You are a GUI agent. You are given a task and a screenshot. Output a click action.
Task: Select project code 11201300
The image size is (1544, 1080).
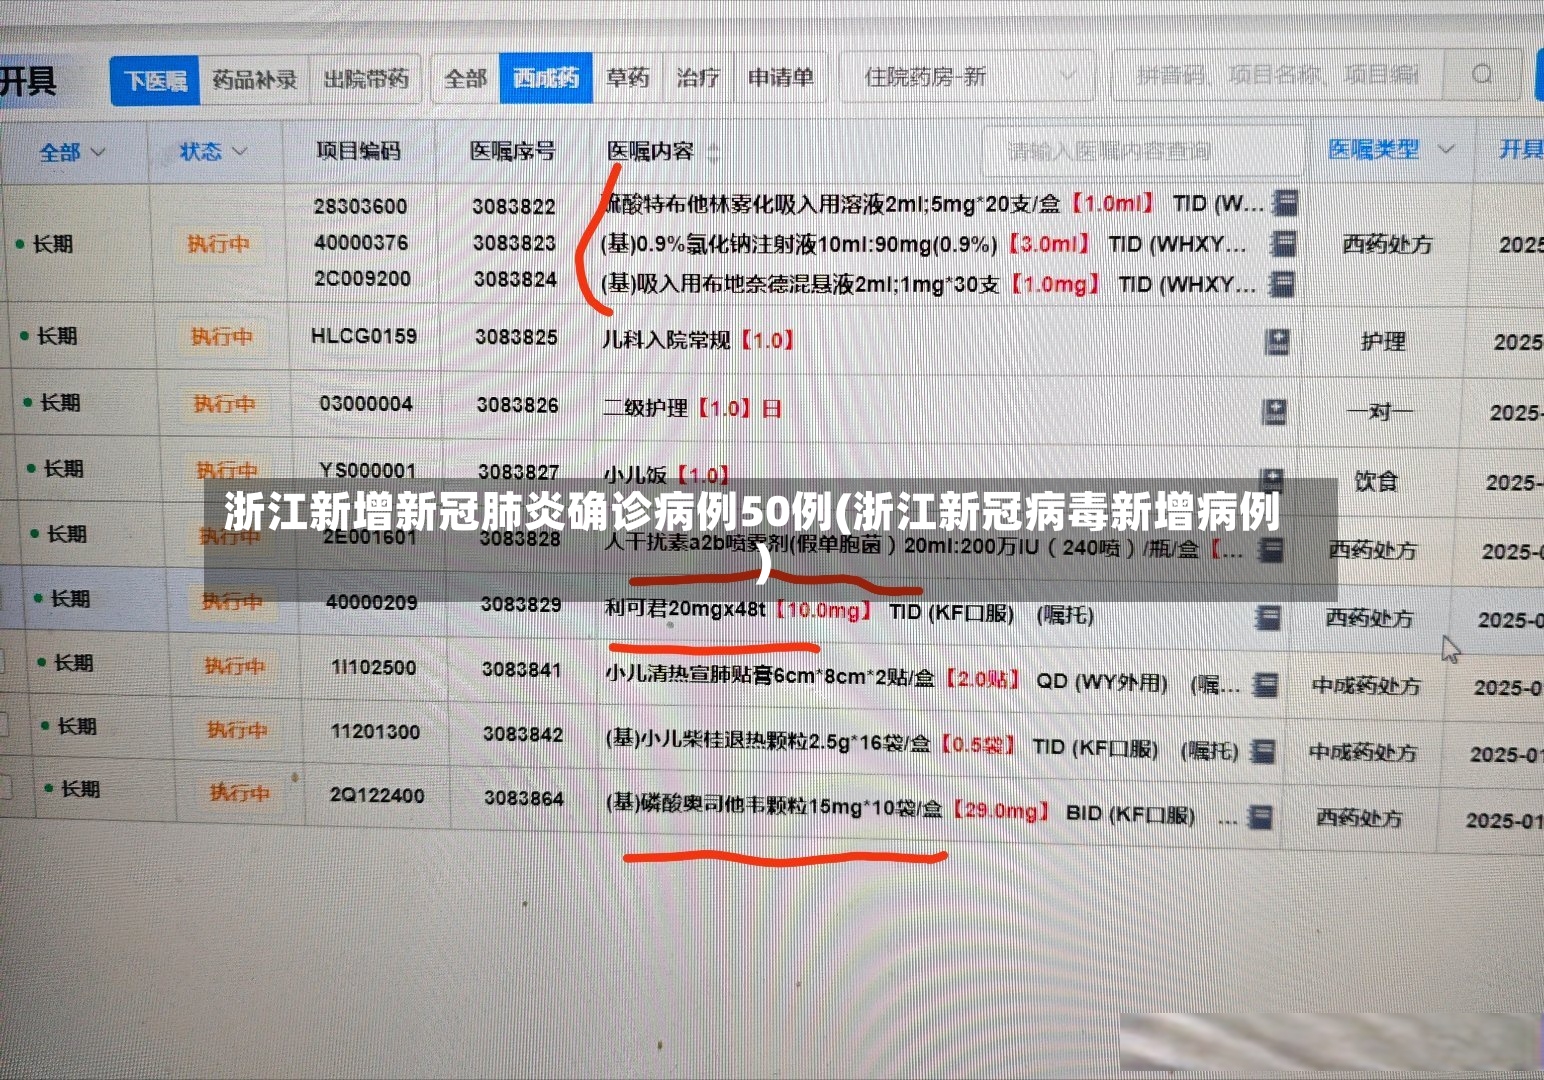376,731
